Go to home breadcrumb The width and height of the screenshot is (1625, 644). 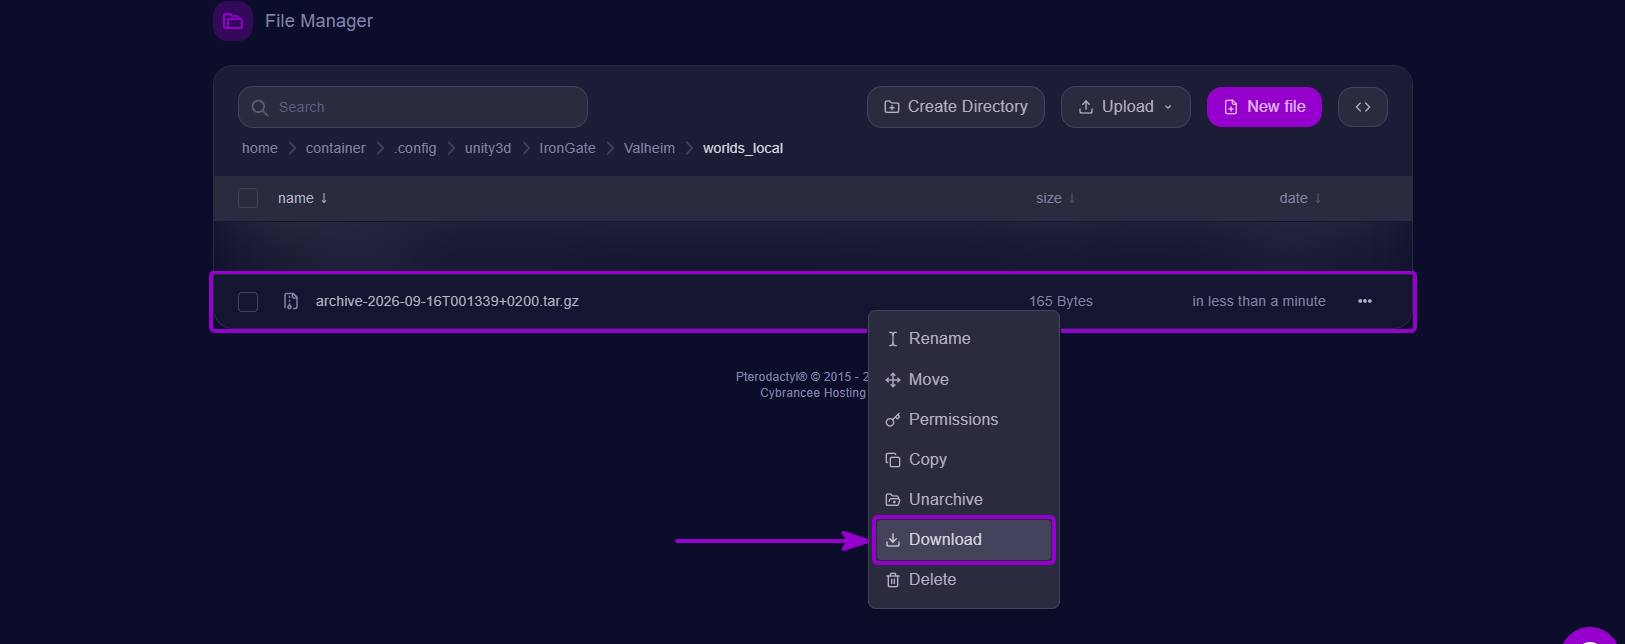(260, 148)
